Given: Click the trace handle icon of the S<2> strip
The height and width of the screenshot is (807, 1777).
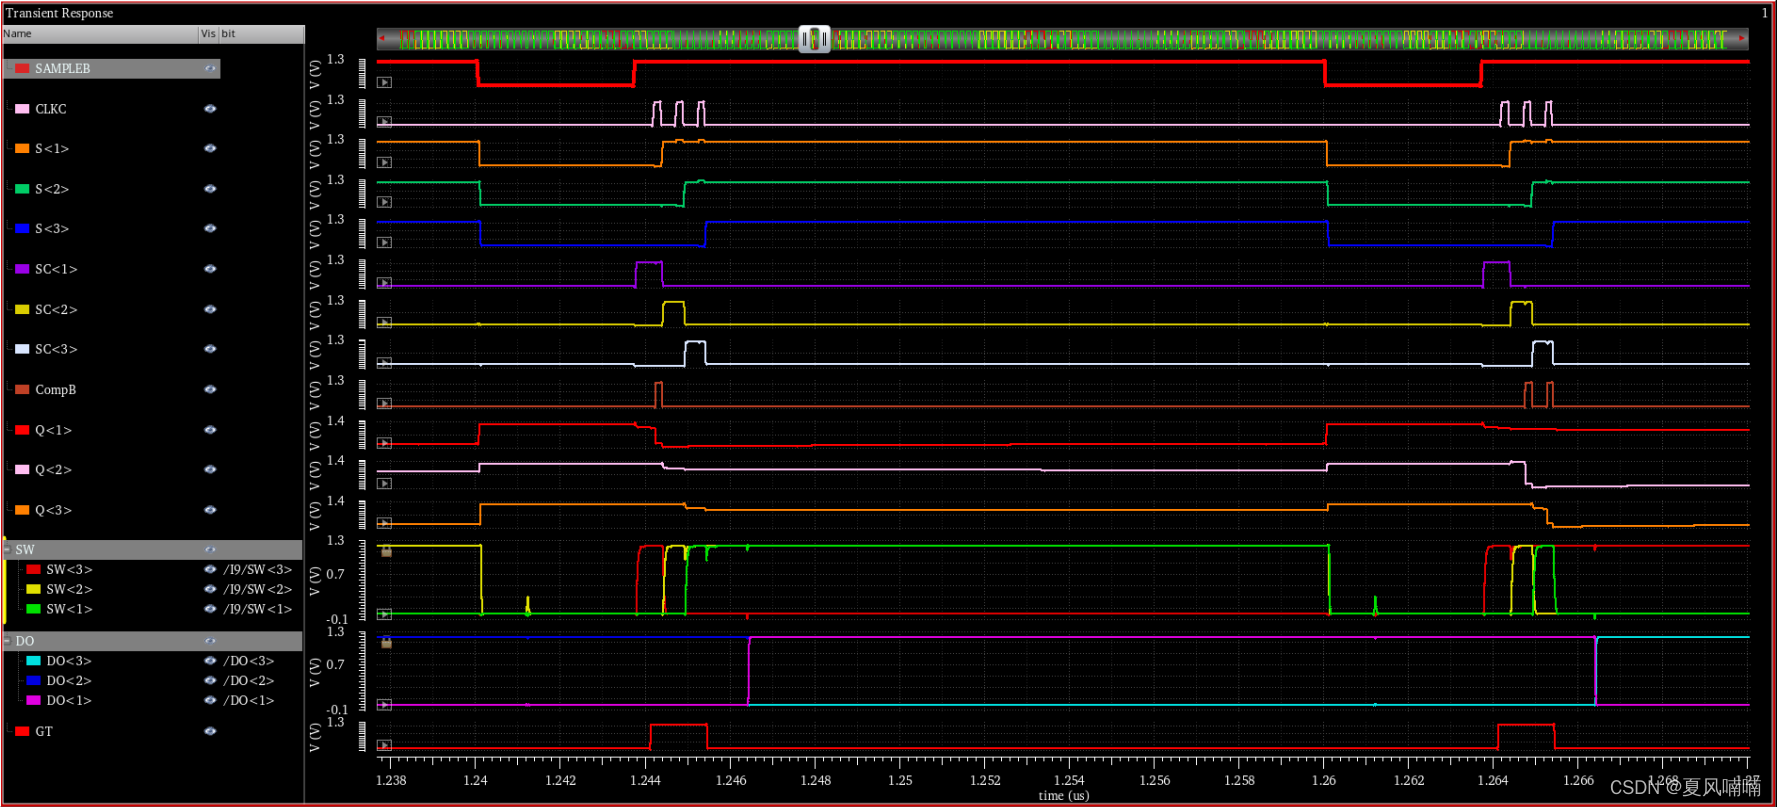Looking at the screenshot, I should 384,202.
